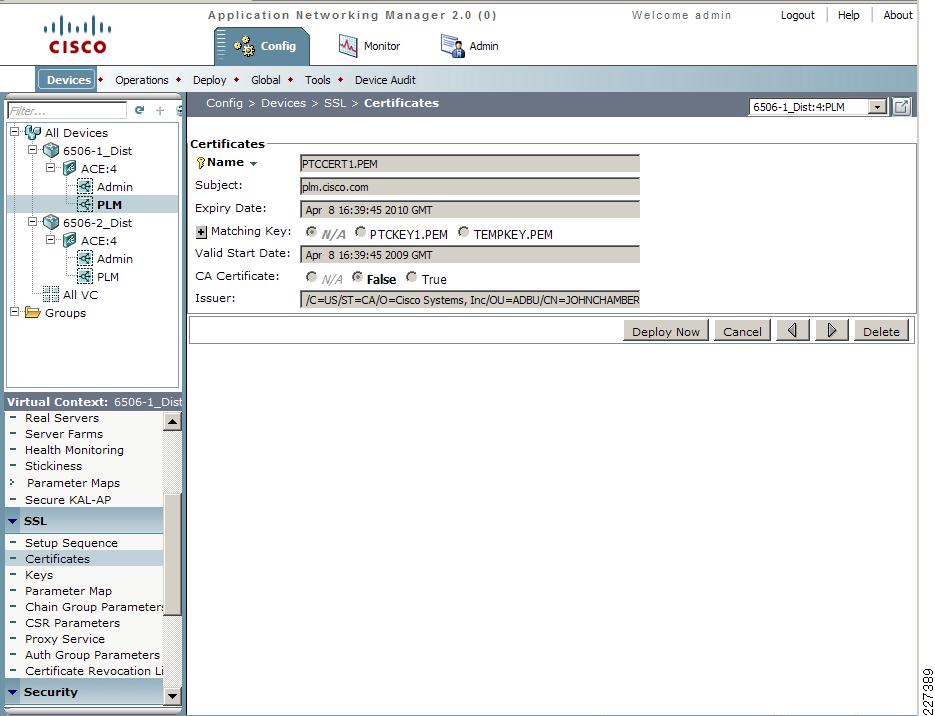Set CA Certificate to False
Image resolution: width=935 pixels, height=716 pixels.
pyautogui.click(x=357, y=277)
